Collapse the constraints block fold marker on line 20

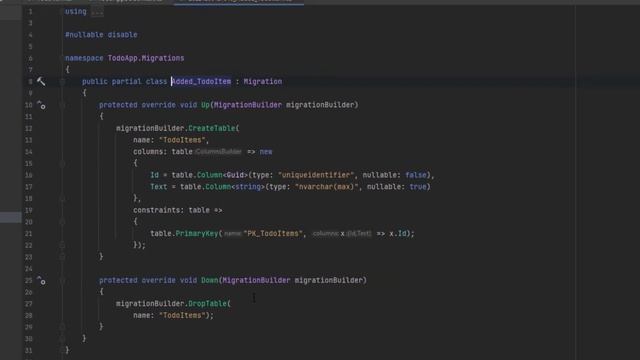point(62,222)
